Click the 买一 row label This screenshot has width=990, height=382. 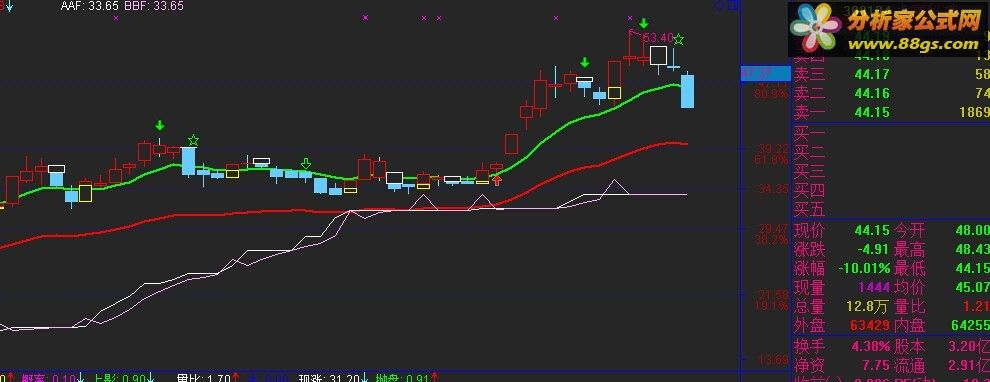[x=809, y=134]
